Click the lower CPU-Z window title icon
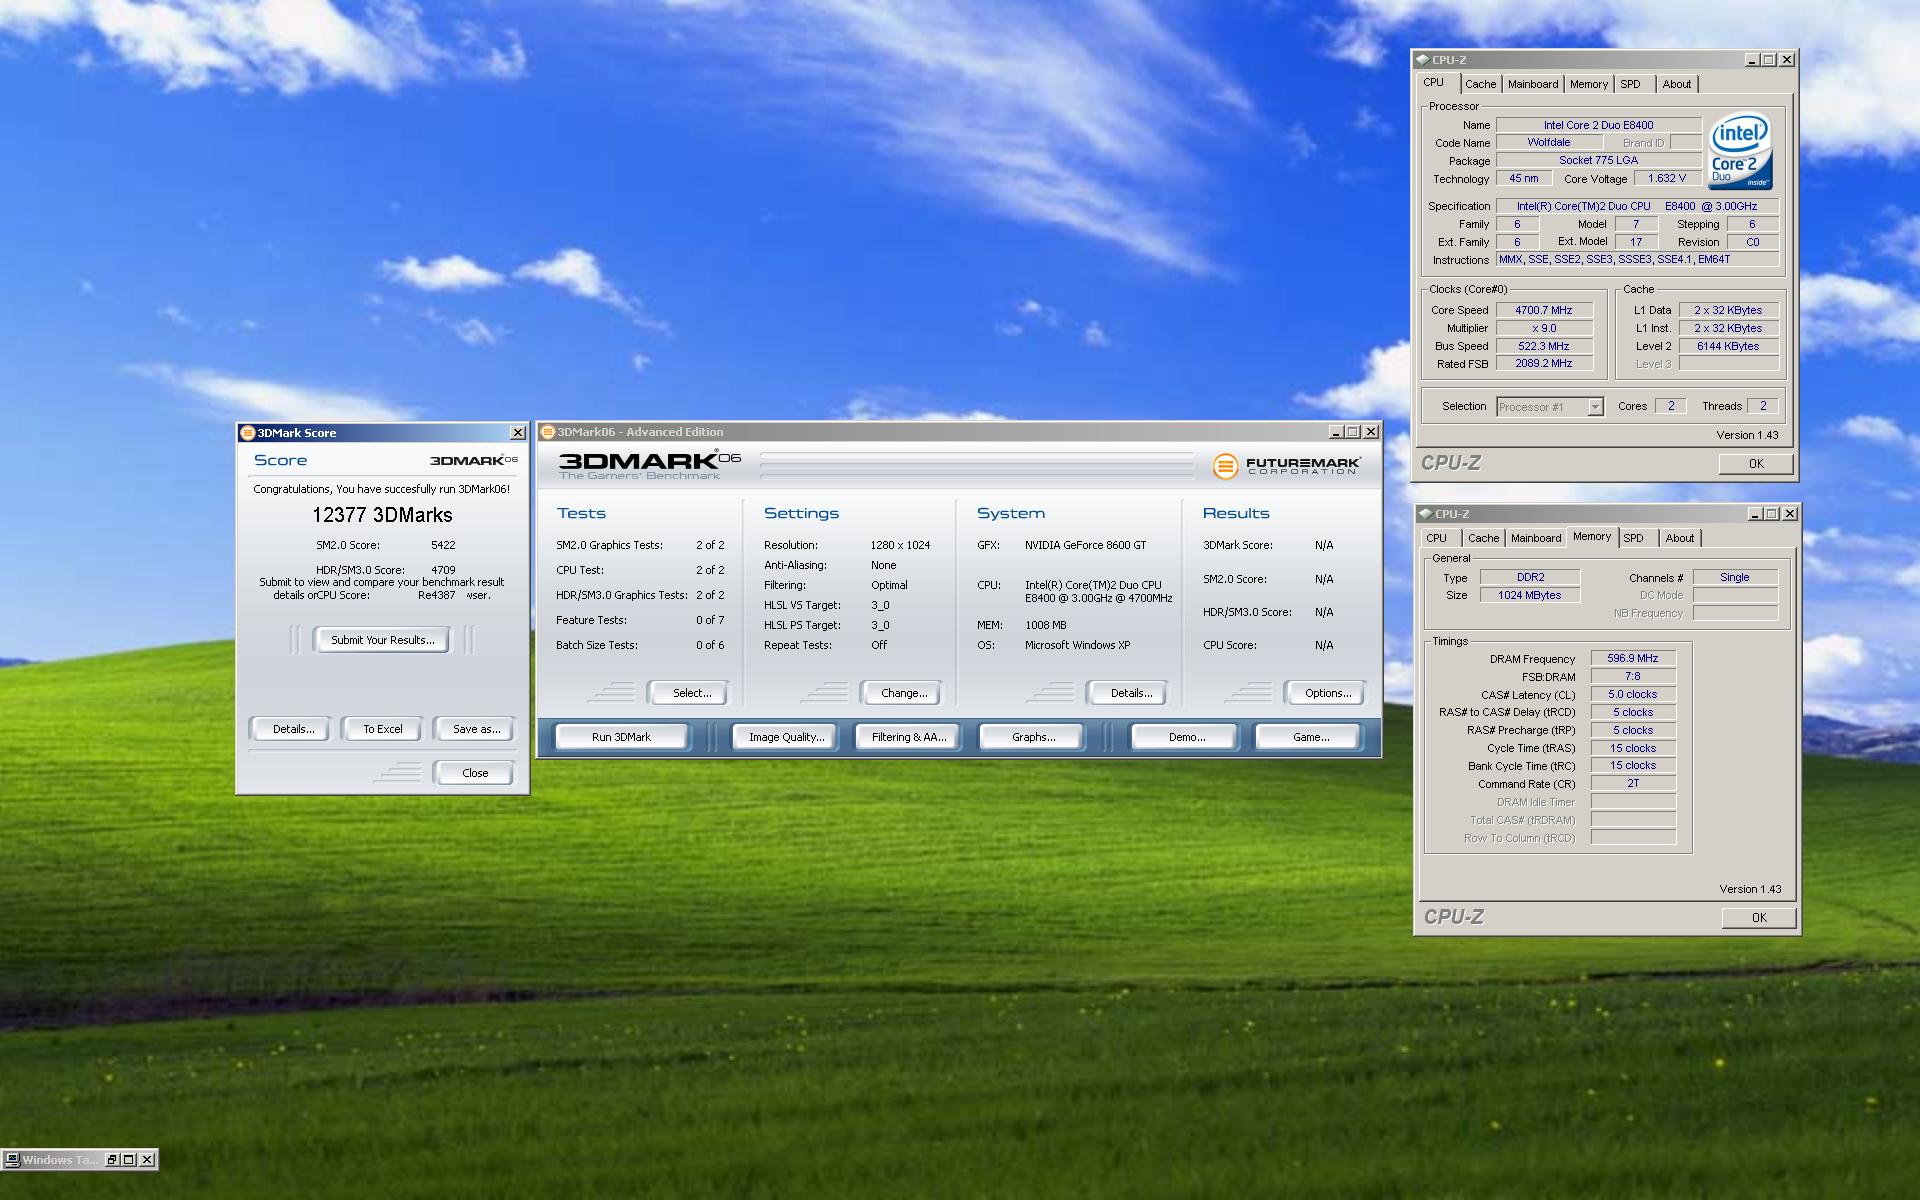 pos(1425,514)
